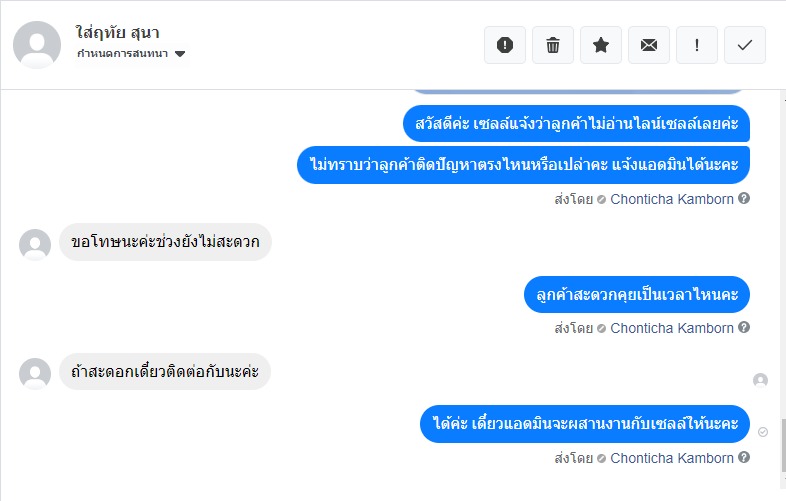This screenshot has width=786, height=501.
Task: Click the exclamation priority icon
Action: pyautogui.click(x=697, y=45)
